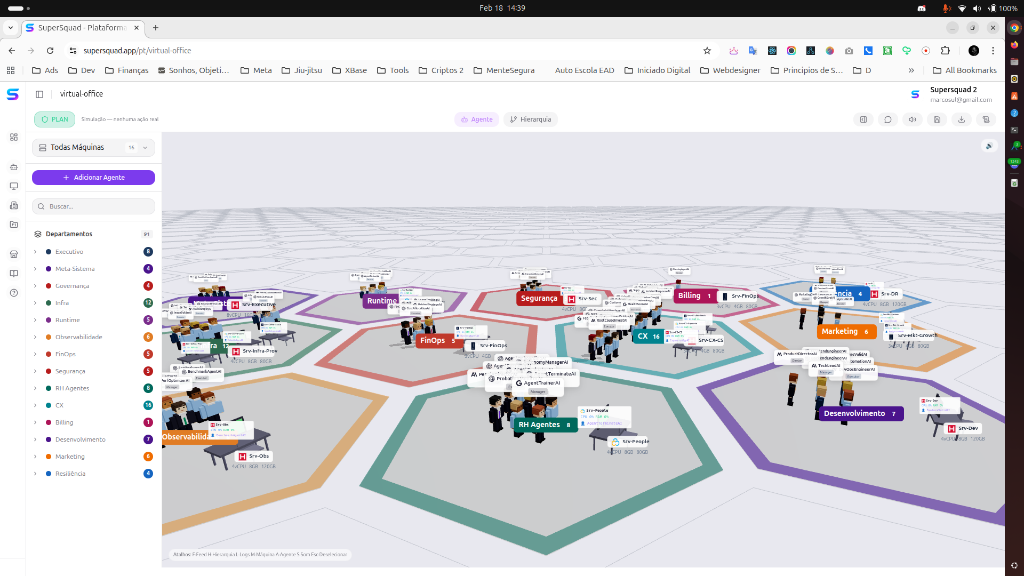Open the Todas Máquinas dropdown
1024x576 pixels.
[93, 146]
